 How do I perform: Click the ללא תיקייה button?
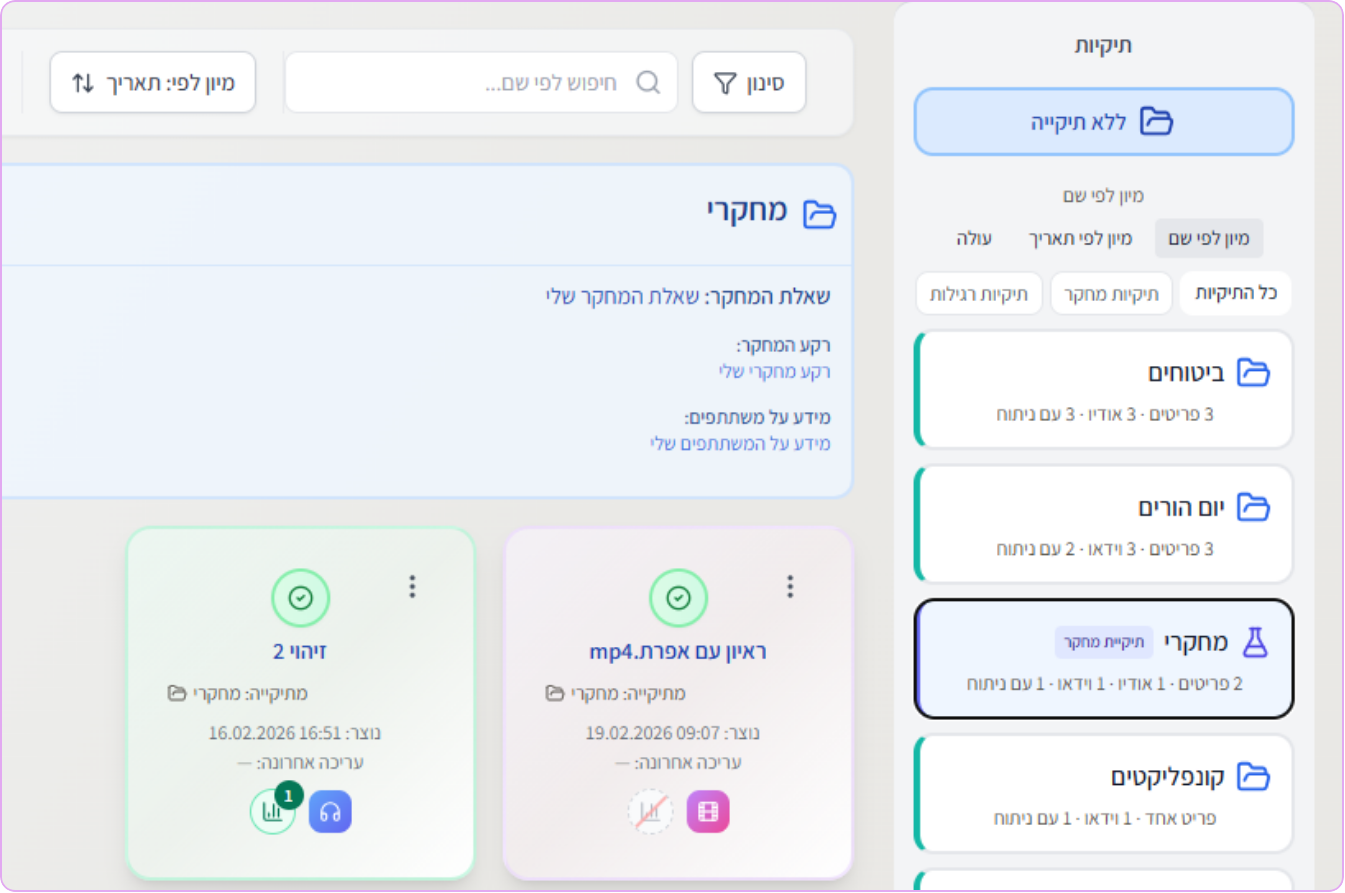(x=1104, y=120)
